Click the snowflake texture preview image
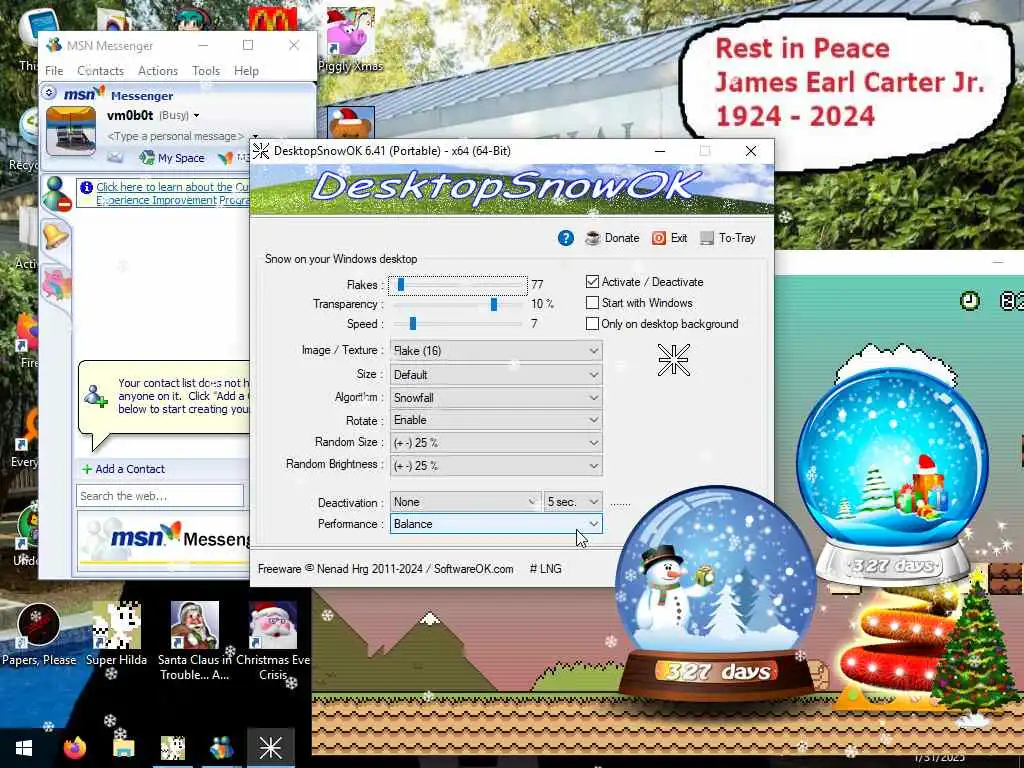This screenshot has height=768, width=1024. click(x=673, y=360)
